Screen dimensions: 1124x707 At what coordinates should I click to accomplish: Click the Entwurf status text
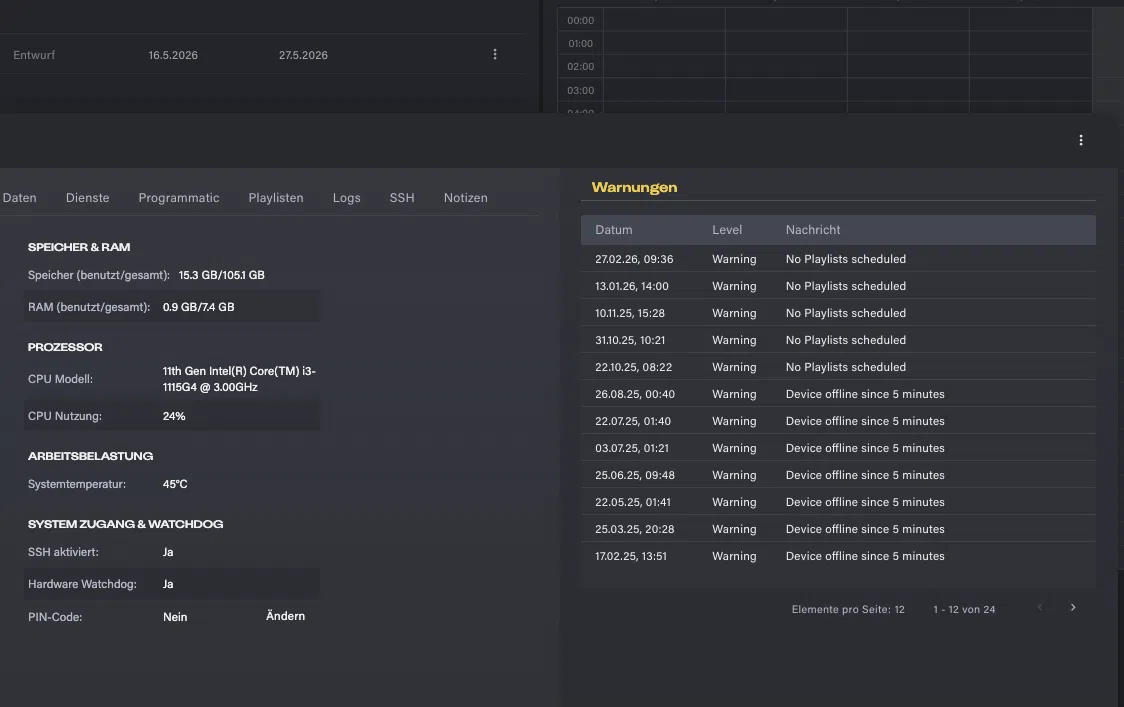point(34,55)
